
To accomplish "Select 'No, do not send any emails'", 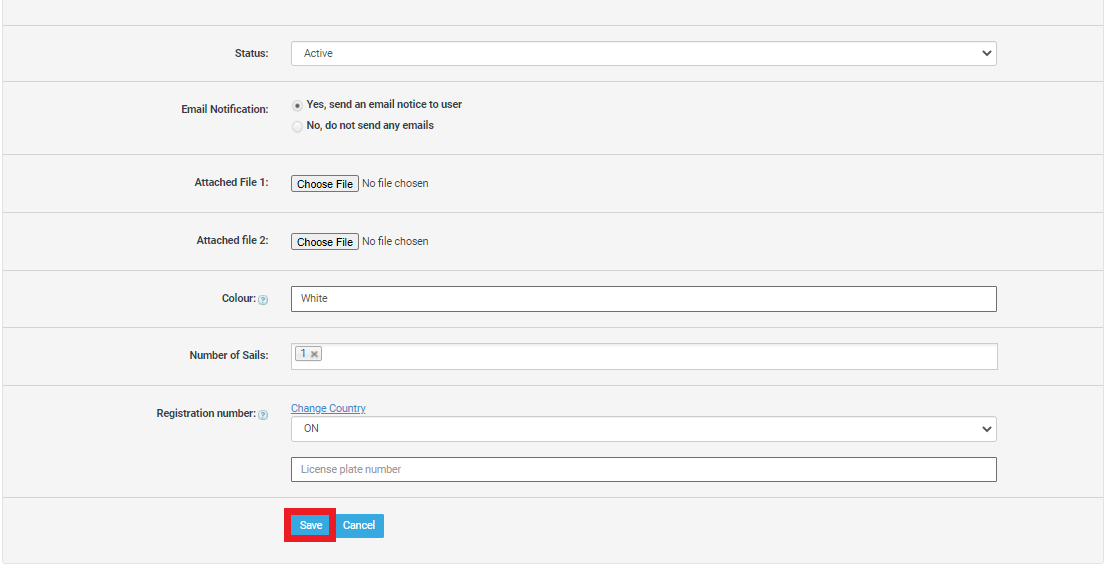I will pyautogui.click(x=297, y=127).
